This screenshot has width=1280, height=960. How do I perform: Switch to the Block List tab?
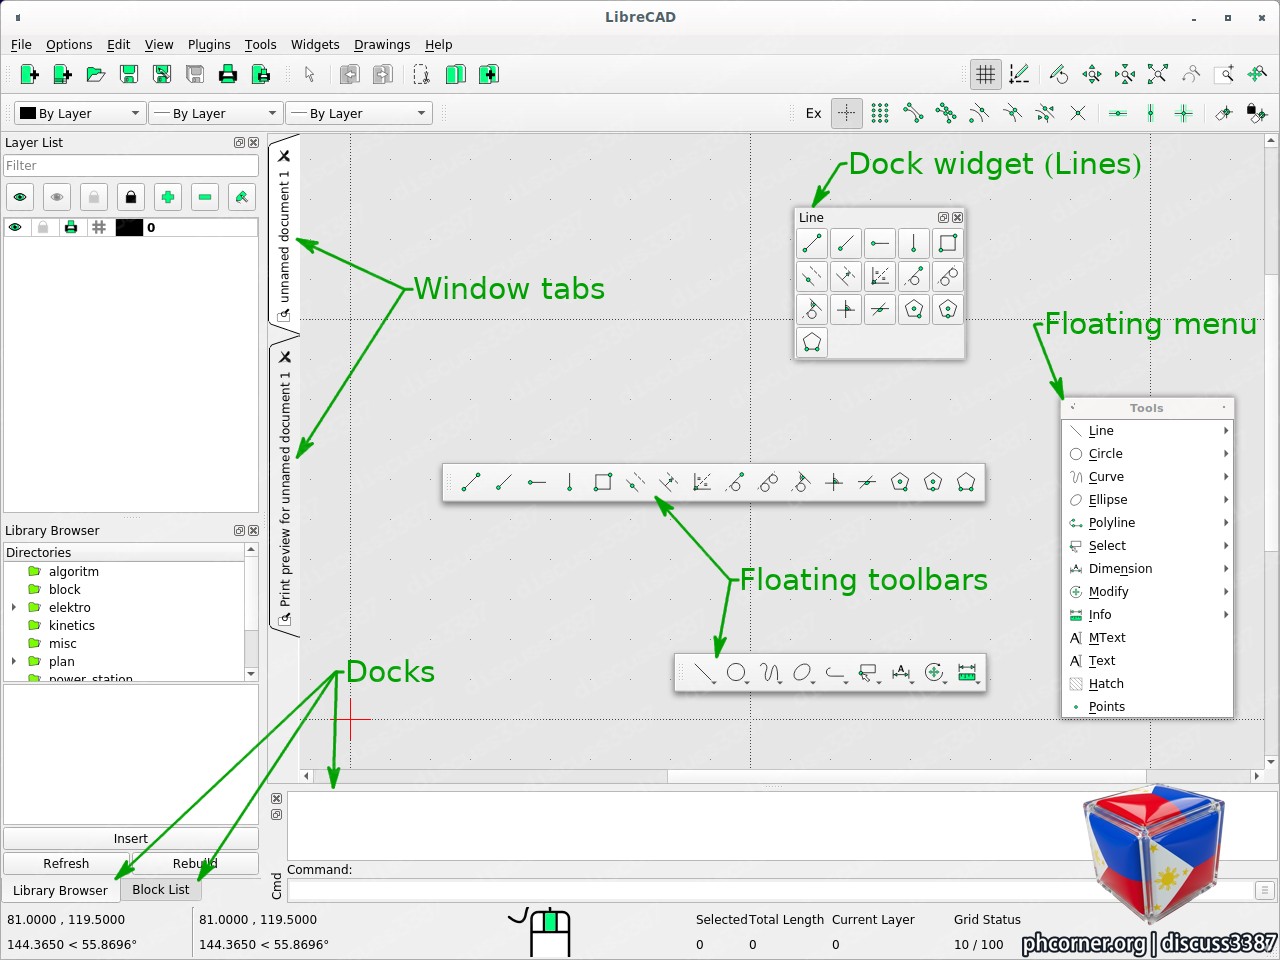pos(160,889)
